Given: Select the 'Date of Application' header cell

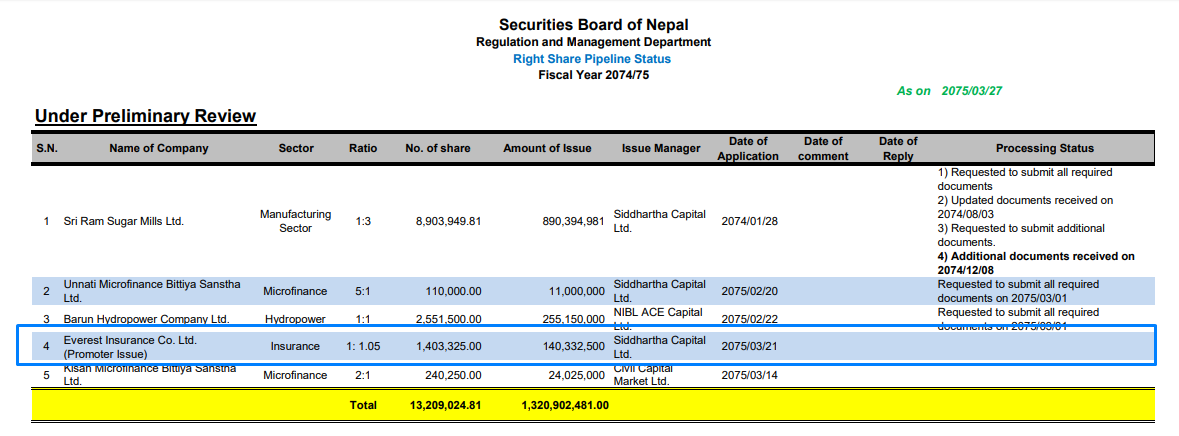Looking at the screenshot, I should 748,148.
